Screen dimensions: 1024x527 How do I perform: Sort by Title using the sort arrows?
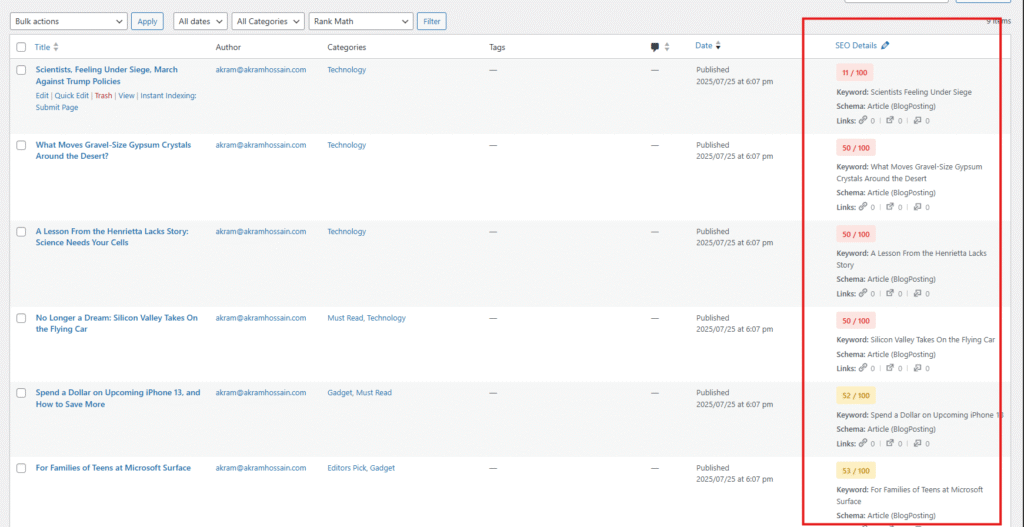[x=56, y=47]
